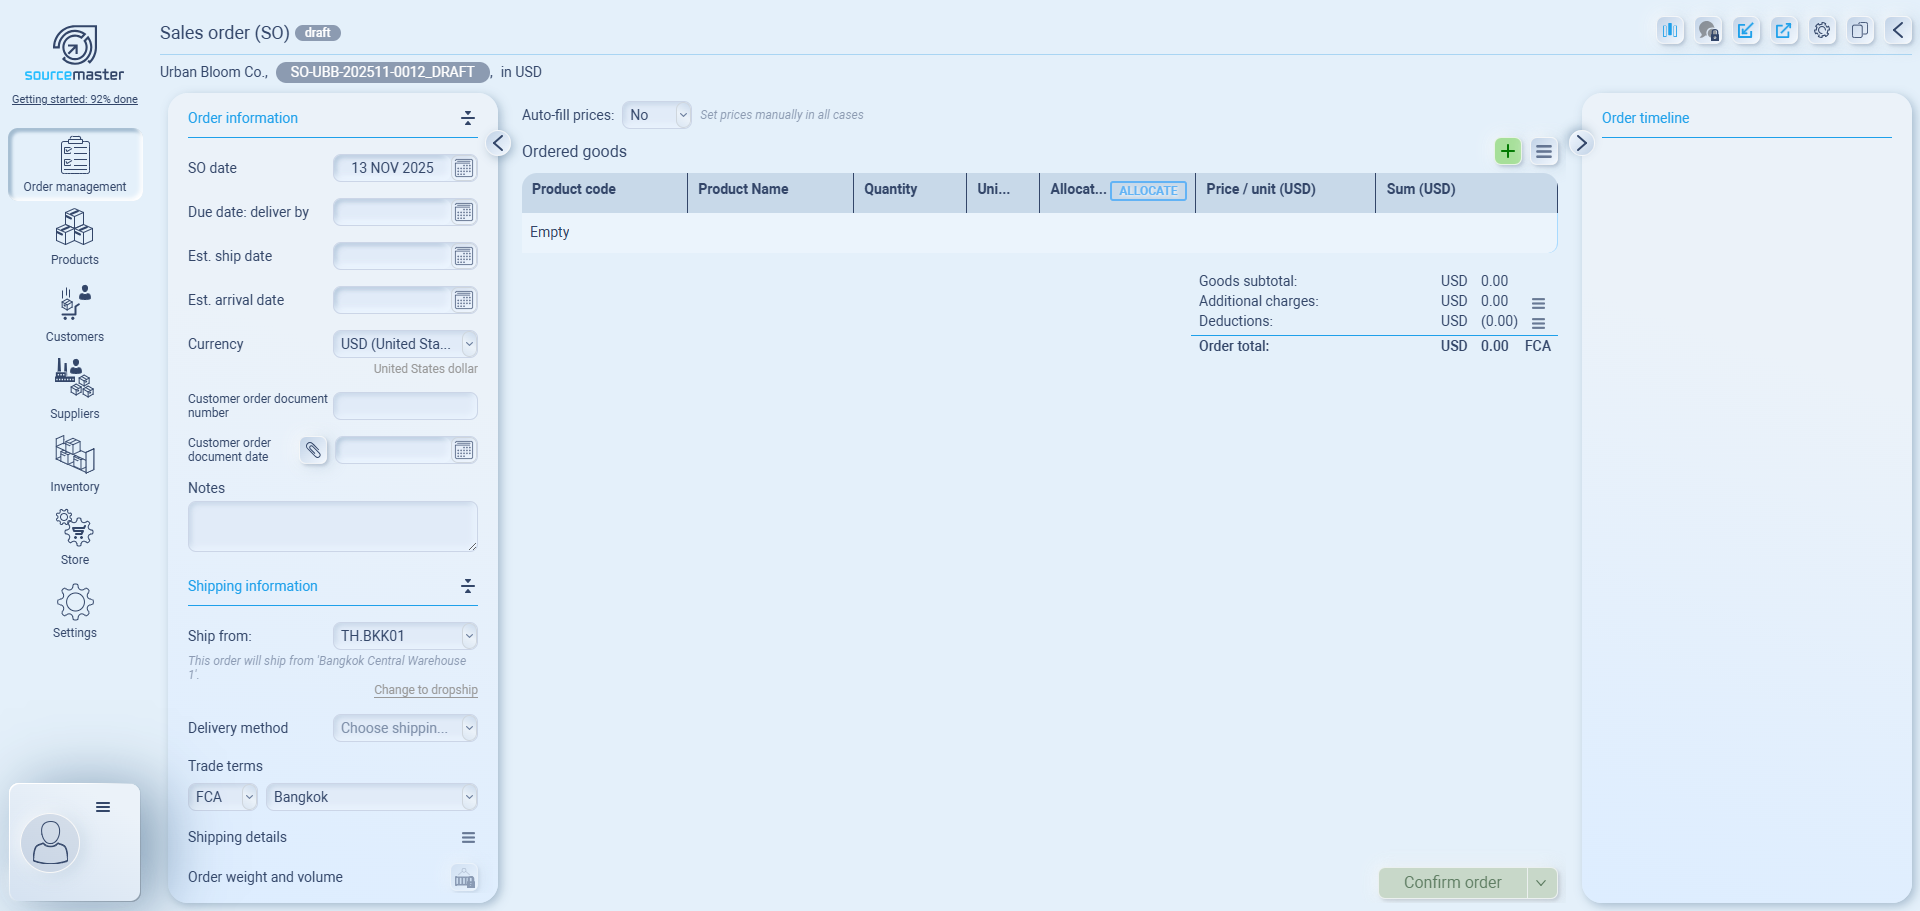Click the Order information heading
1920x911 pixels.
pos(243,118)
